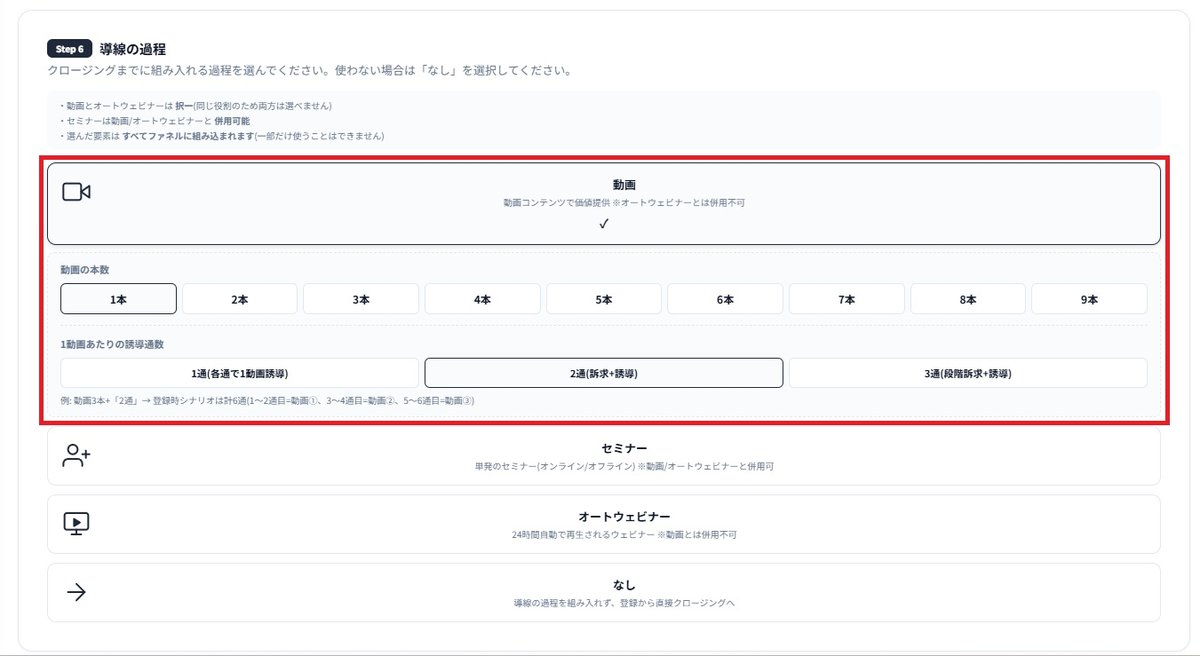Click the seminar person-plus icon
The height and width of the screenshot is (656, 1200).
tap(76, 456)
